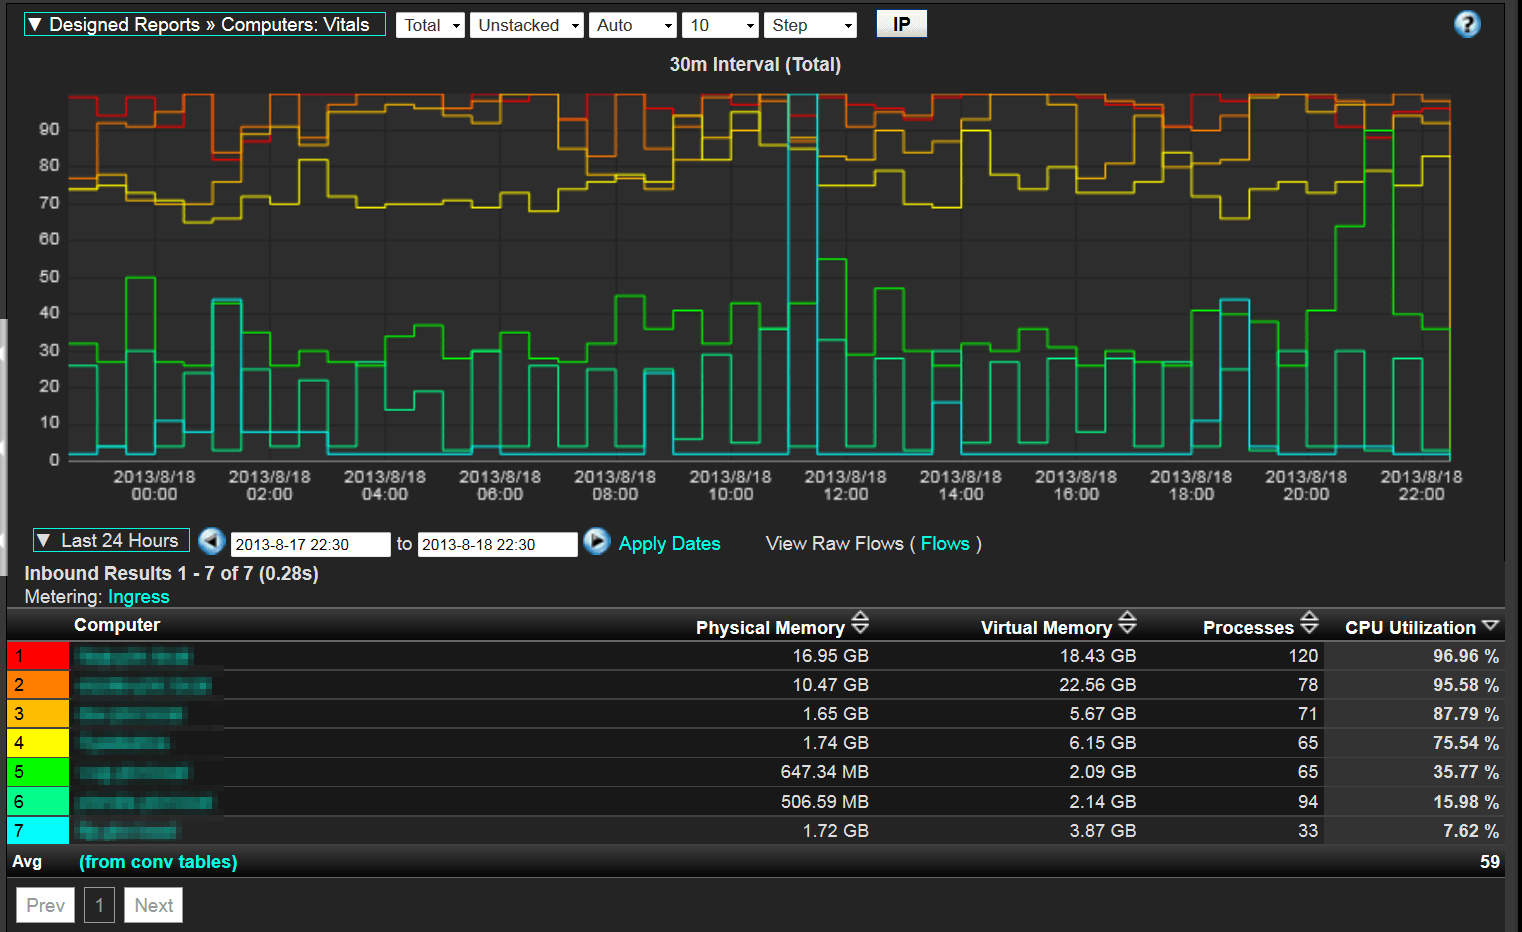Image resolution: width=1522 pixels, height=932 pixels.
Task: Click Apply Dates link
Action: (669, 543)
